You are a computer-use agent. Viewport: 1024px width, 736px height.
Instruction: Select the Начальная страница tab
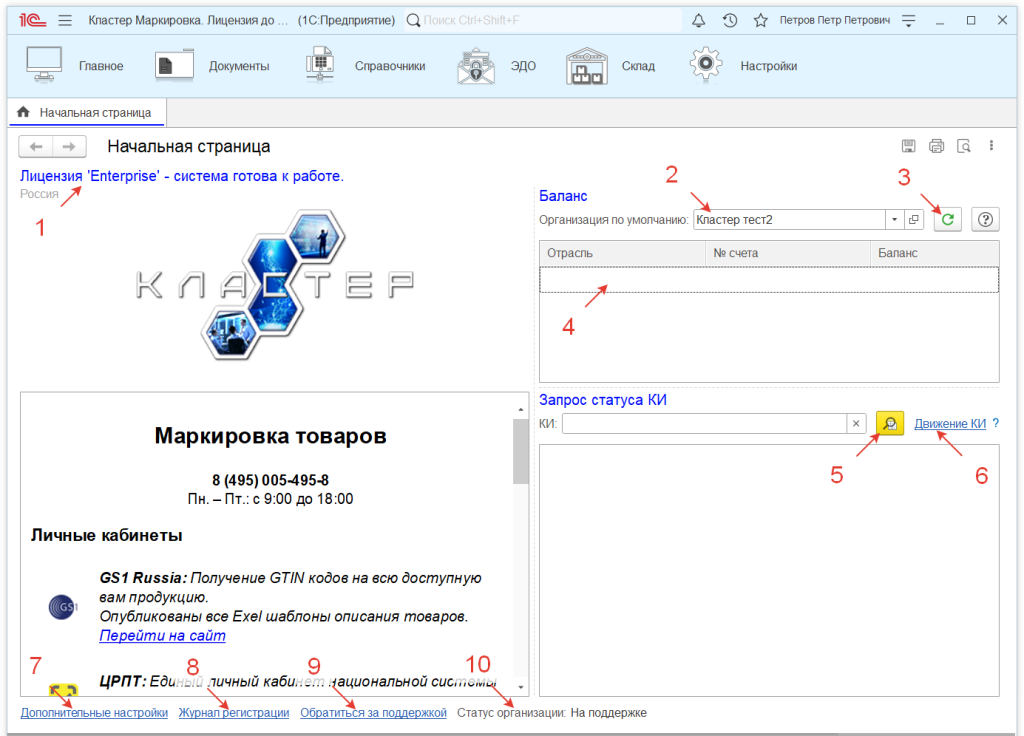[x=87, y=112]
